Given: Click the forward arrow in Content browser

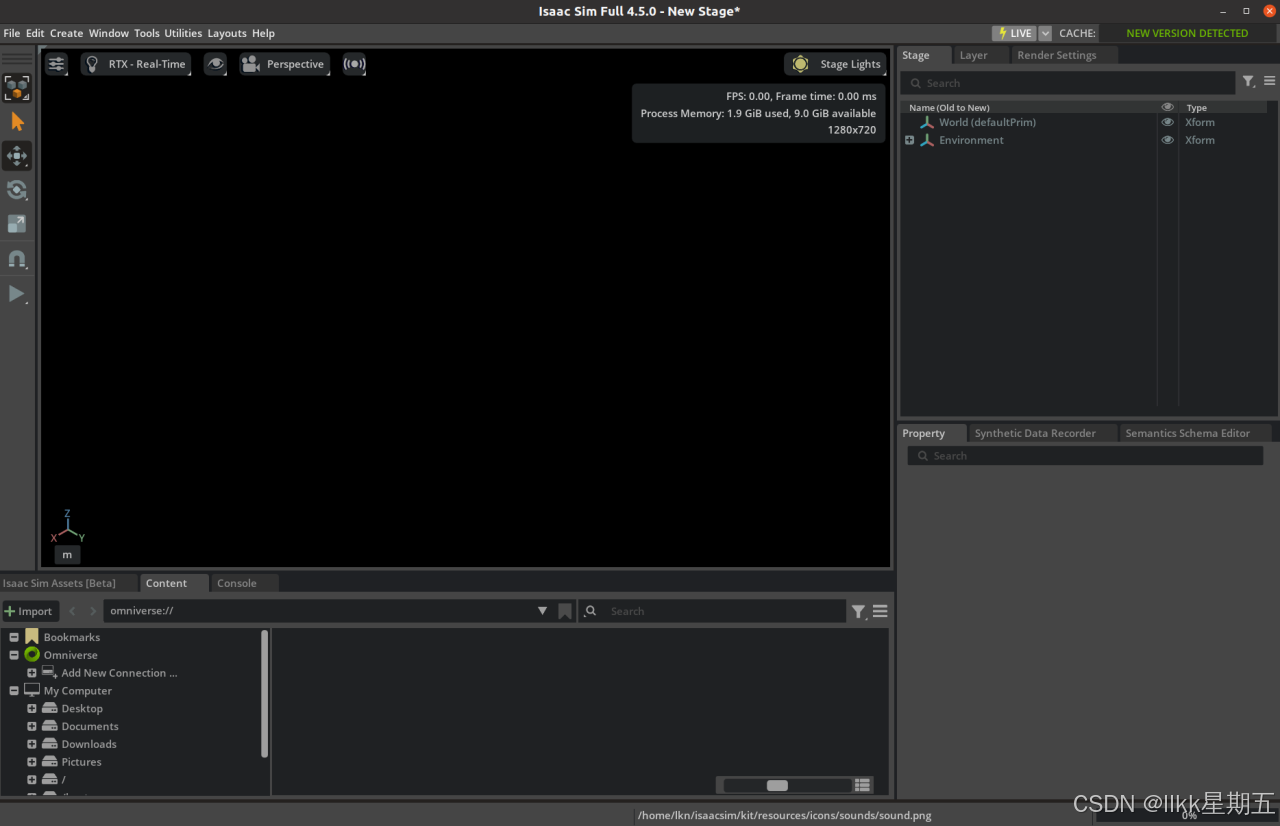Looking at the screenshot, I should 93,611.
